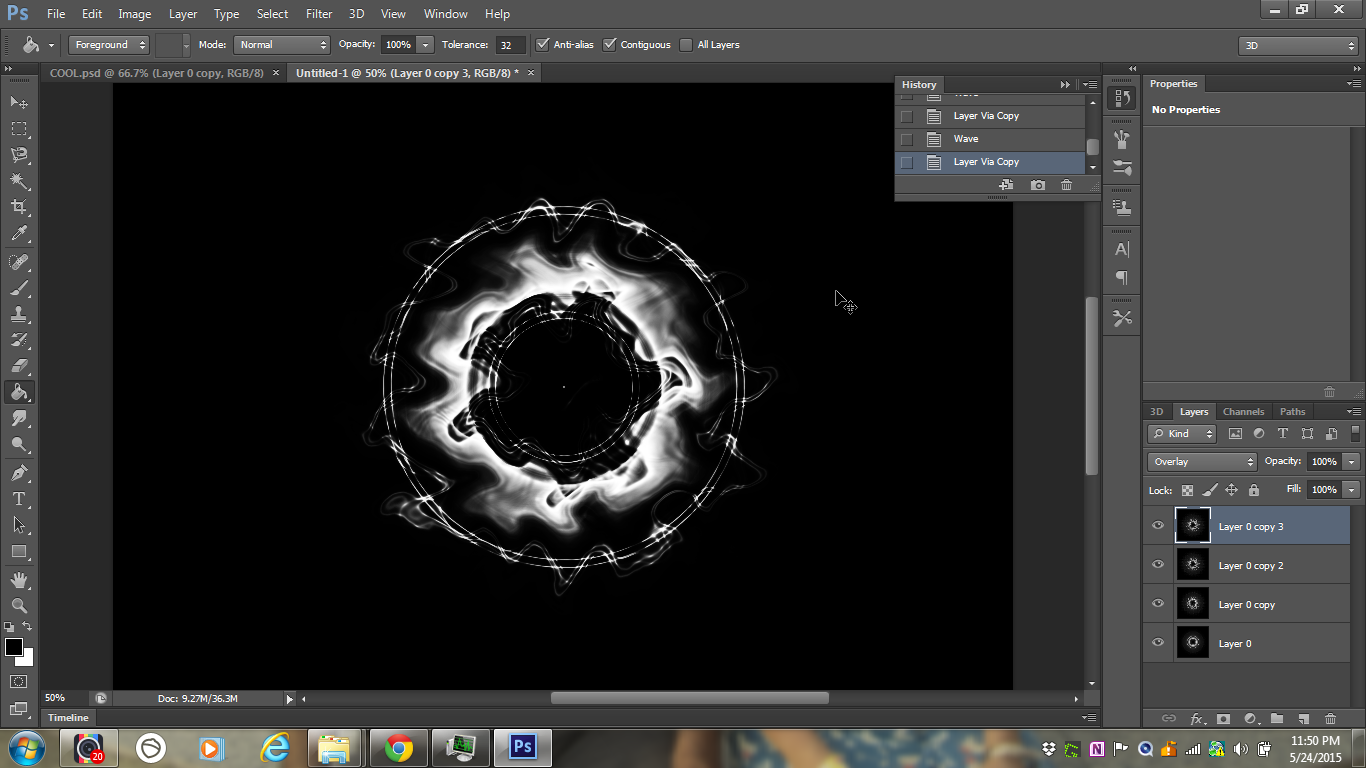Select the Dodge tool

pyautogui.click(x=19, y=445)
